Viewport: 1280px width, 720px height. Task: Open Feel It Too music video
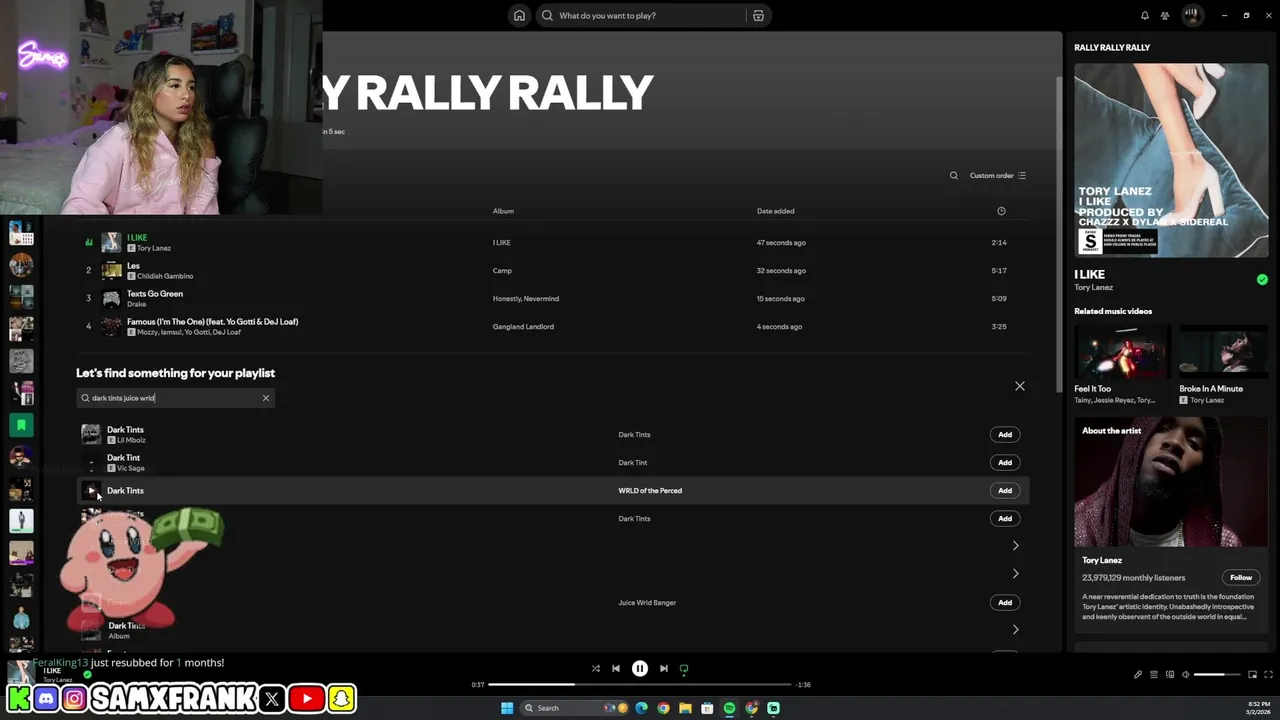(1122, 350)
